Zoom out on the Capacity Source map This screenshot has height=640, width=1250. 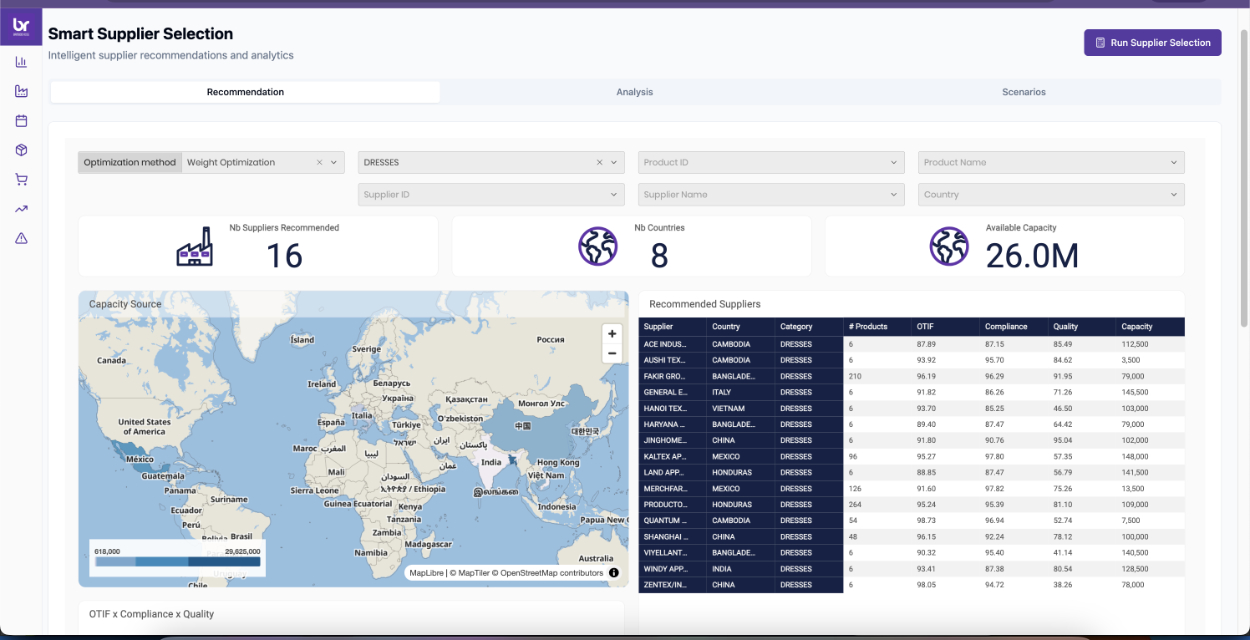612,353
